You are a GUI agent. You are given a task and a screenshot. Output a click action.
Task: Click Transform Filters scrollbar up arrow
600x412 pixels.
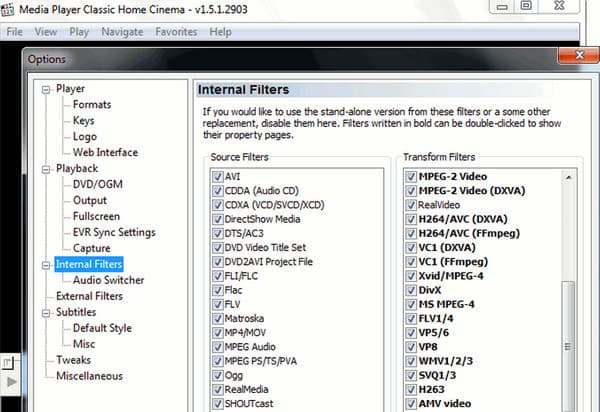pyautogui.click(x=568, y=177)
